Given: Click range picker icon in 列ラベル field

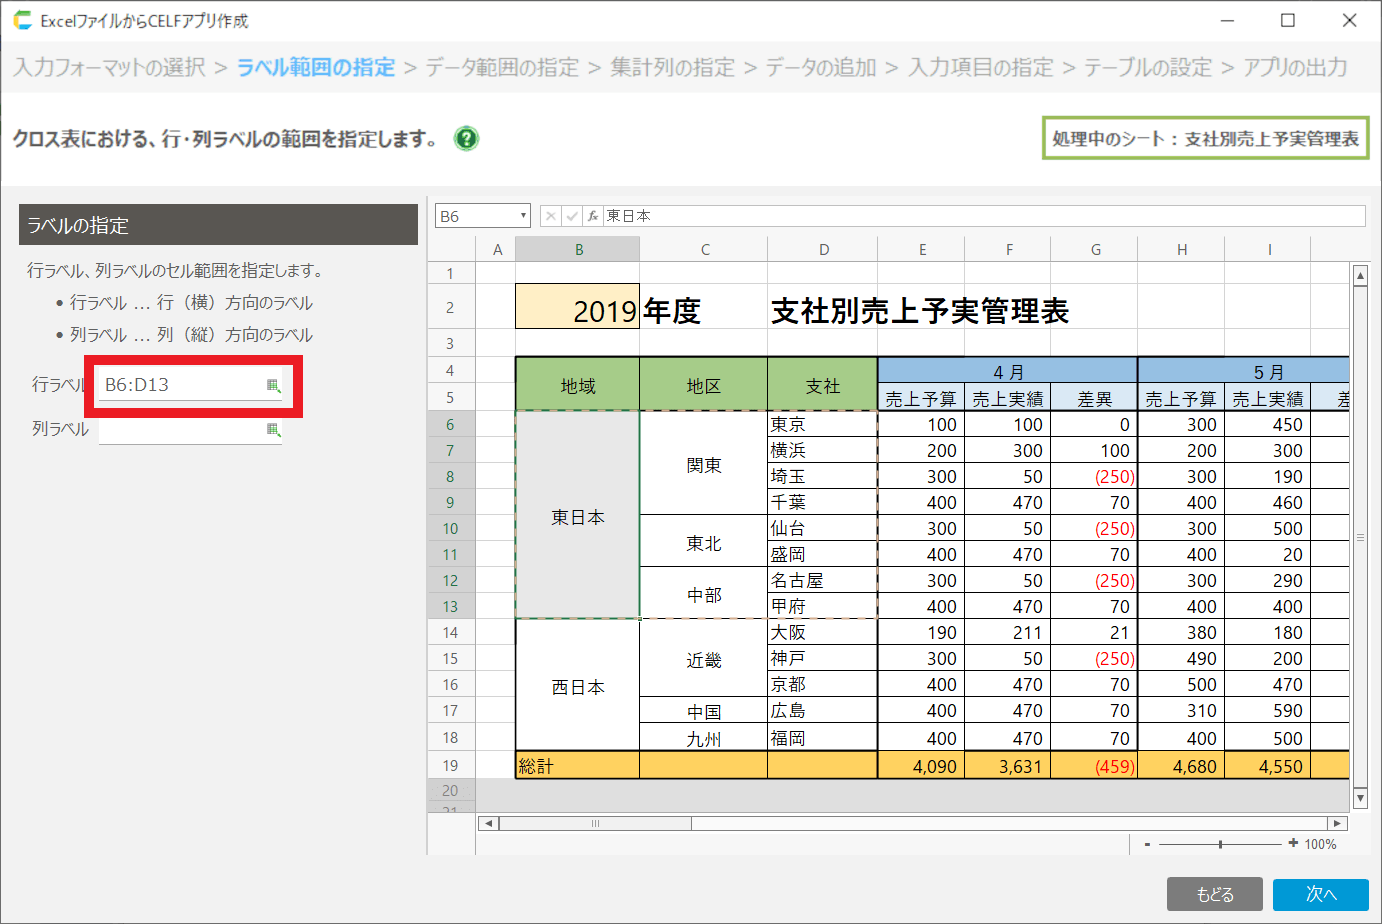Looking at the screenshot, I should click(x=273, y=429).
